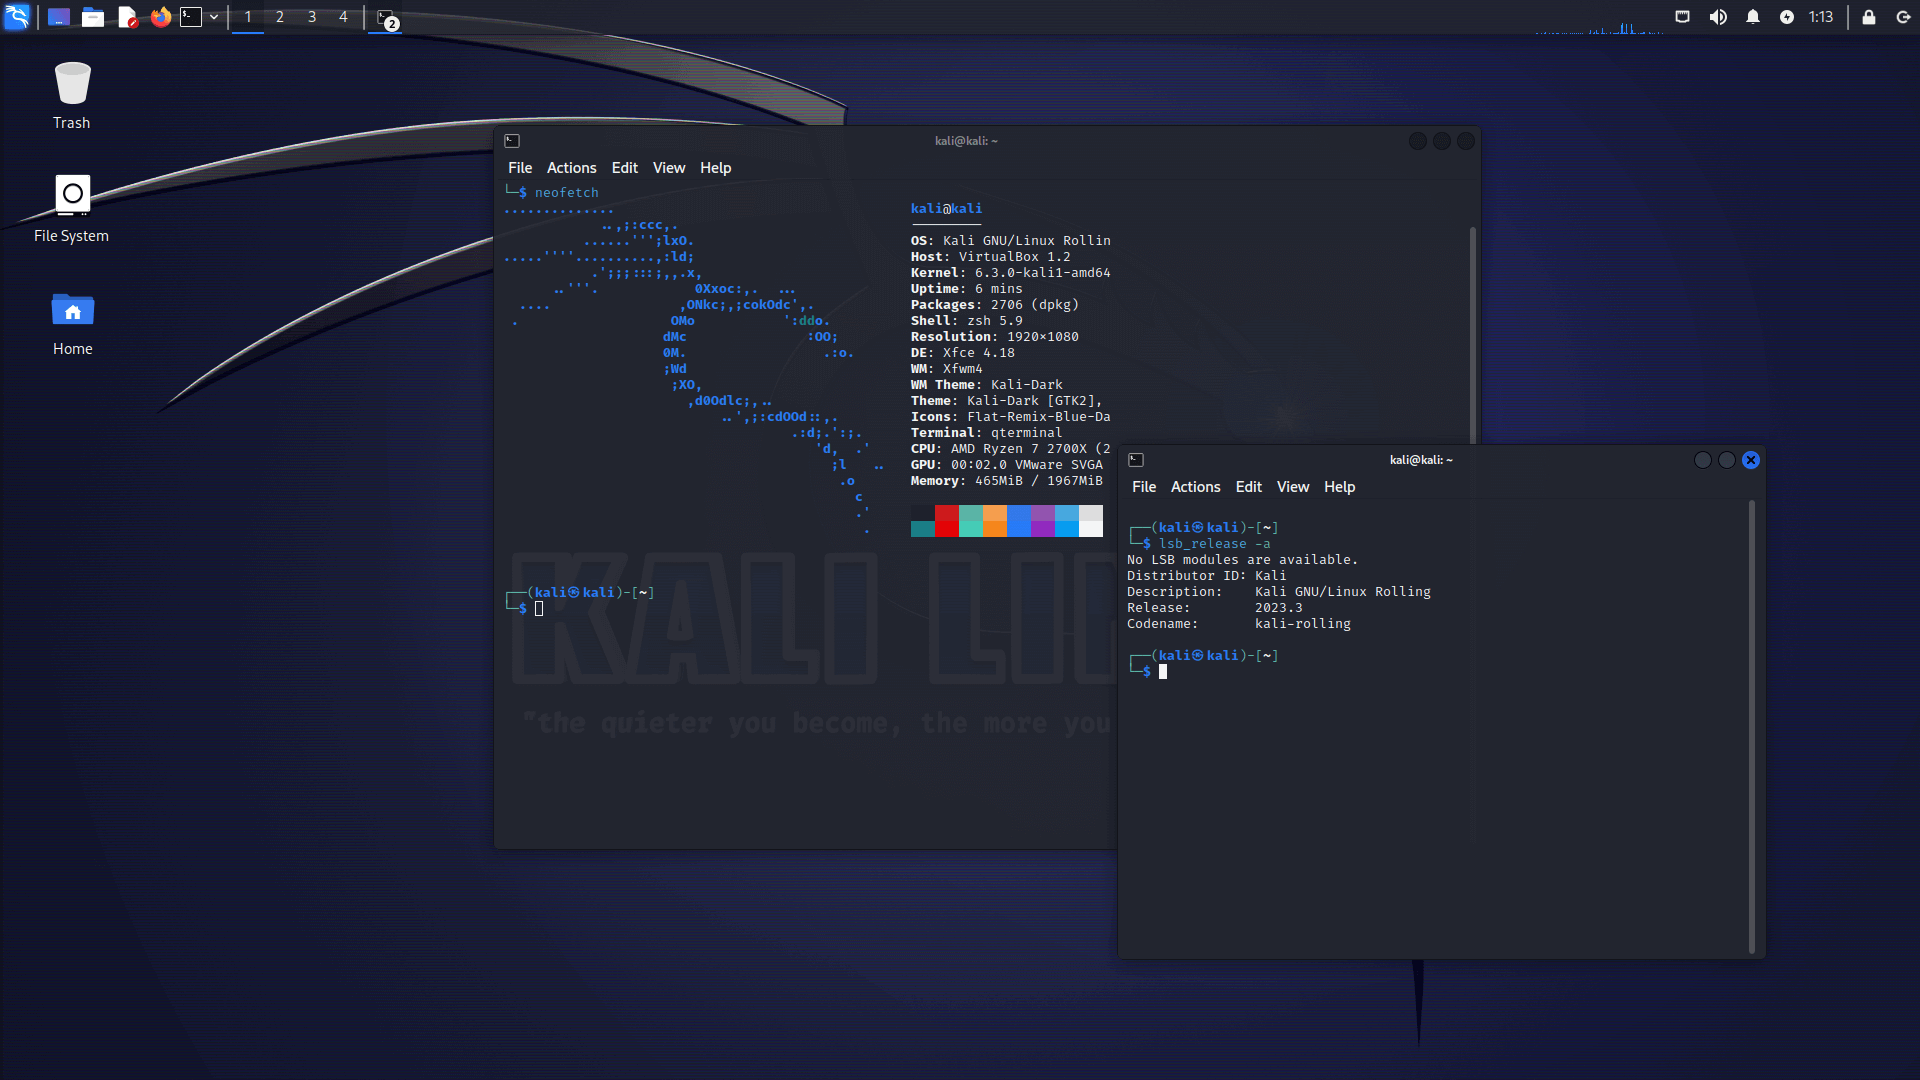Open the File menu in first terminal
This screenshot has height=1080, width=1920.
coord(518,167)
